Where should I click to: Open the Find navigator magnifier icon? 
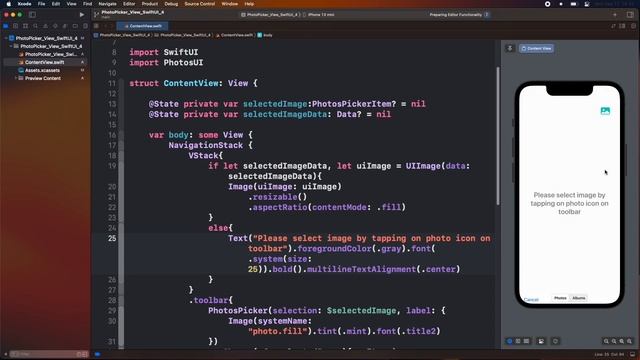coord(36,26)
